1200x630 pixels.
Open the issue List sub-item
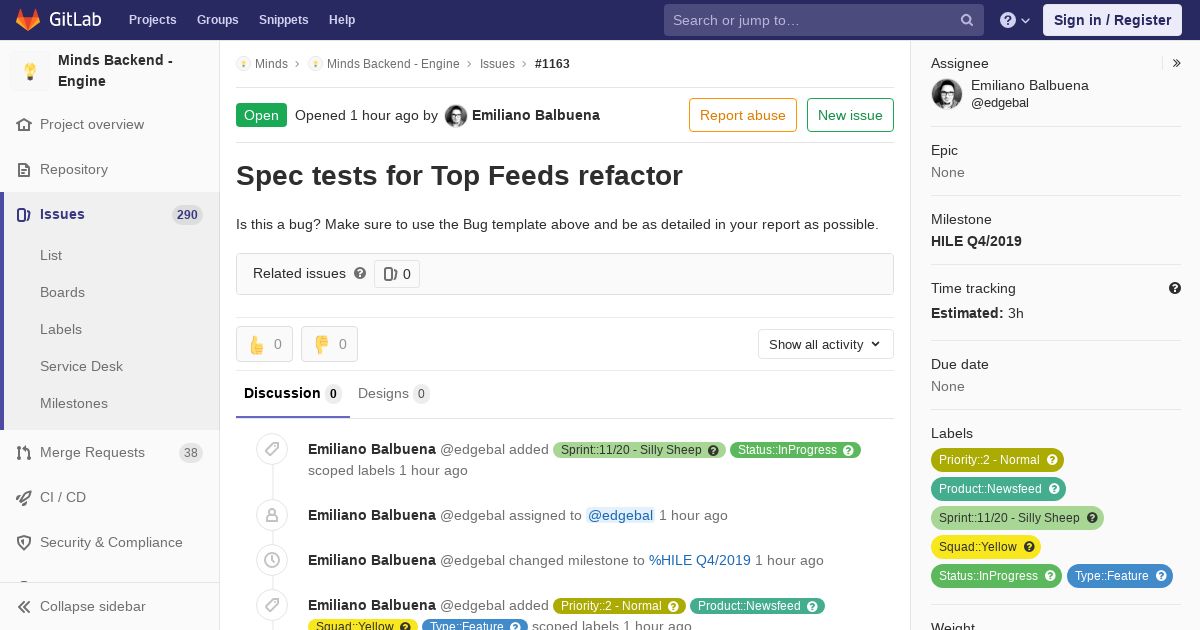pyautogui.click(x=51, y=256)
